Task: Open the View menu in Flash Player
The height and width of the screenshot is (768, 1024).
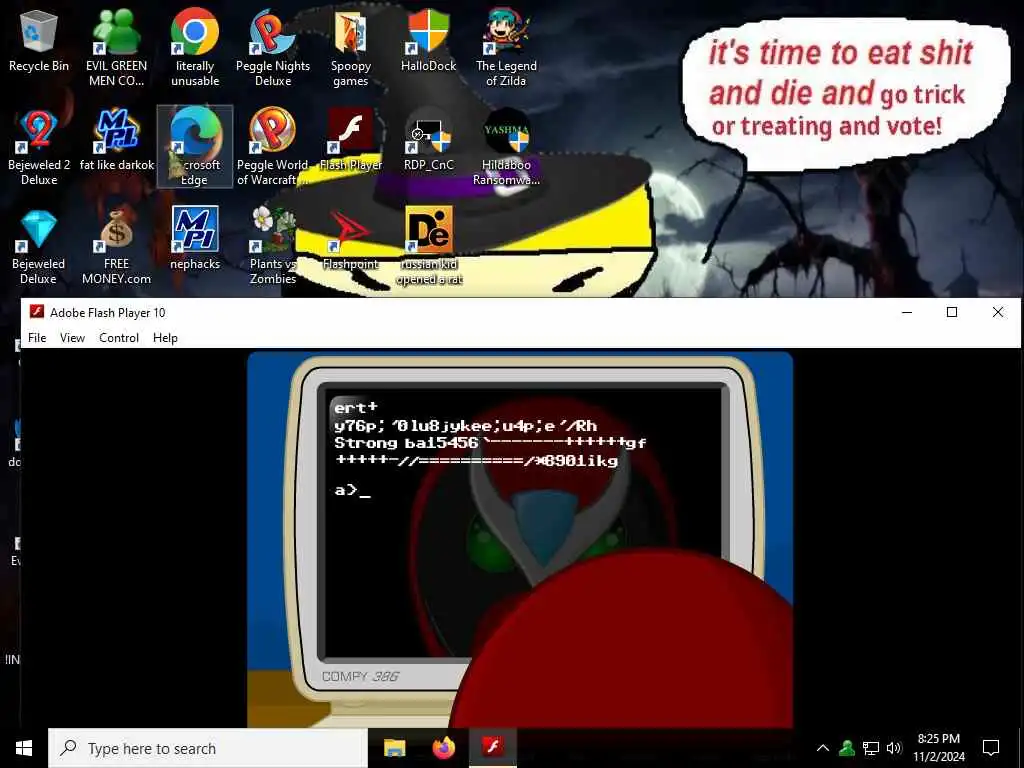Action: pyautogui.click(x=72, y=338)
